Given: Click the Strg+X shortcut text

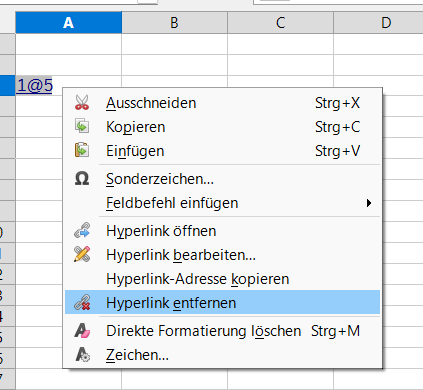Looking at the screenshot, I should pyautogui.click(x=337, y=103).
